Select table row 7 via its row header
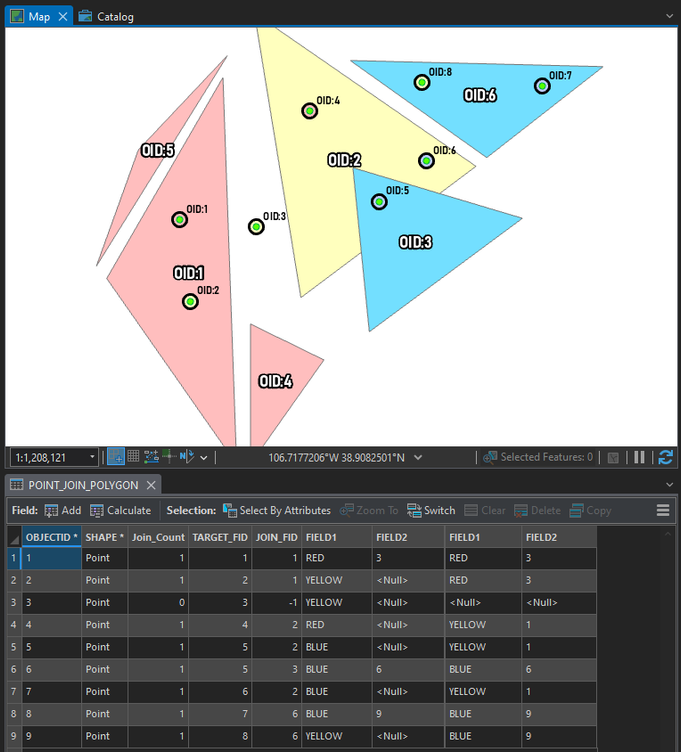Screen dimensions: 681x752 pos(14,692)
